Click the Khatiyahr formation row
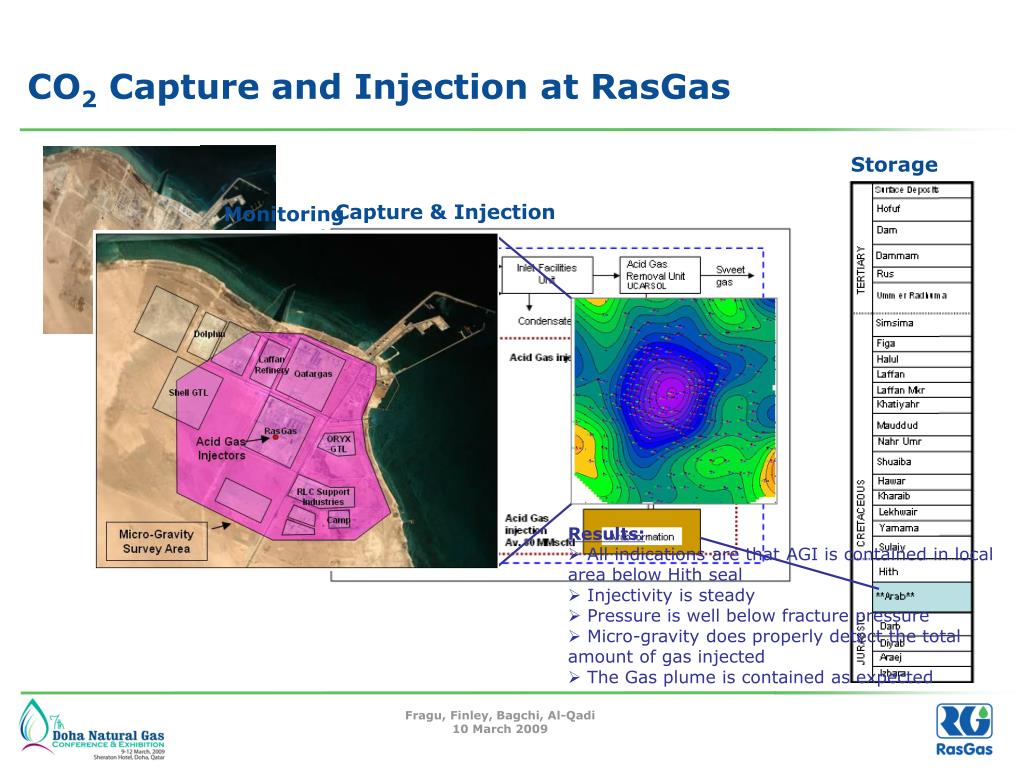Screen dimensions: 1024x768 922,405
